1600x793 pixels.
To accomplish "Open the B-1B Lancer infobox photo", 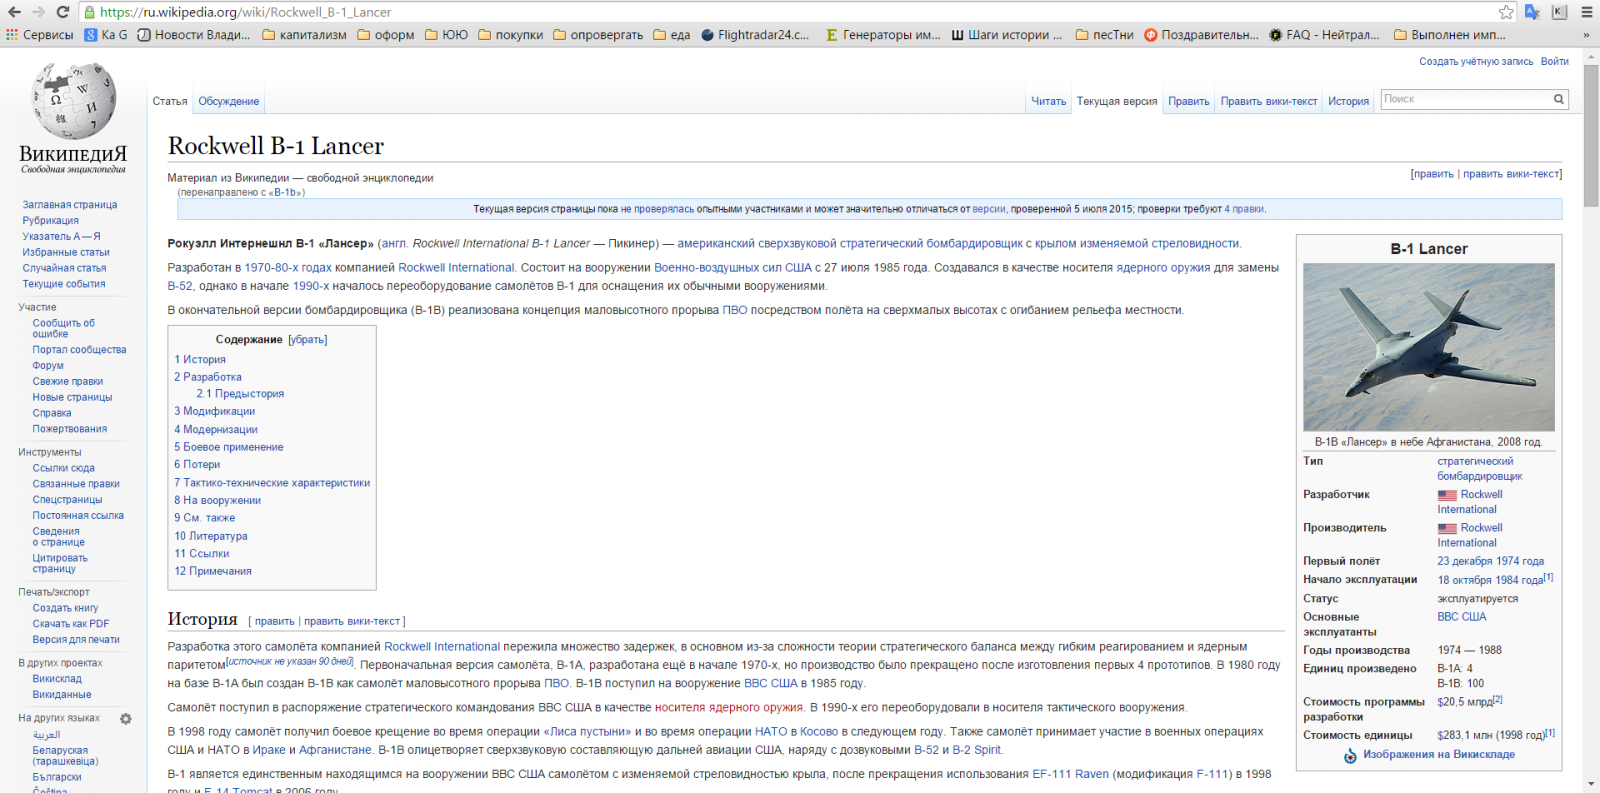I will (x=1428, y=346).
